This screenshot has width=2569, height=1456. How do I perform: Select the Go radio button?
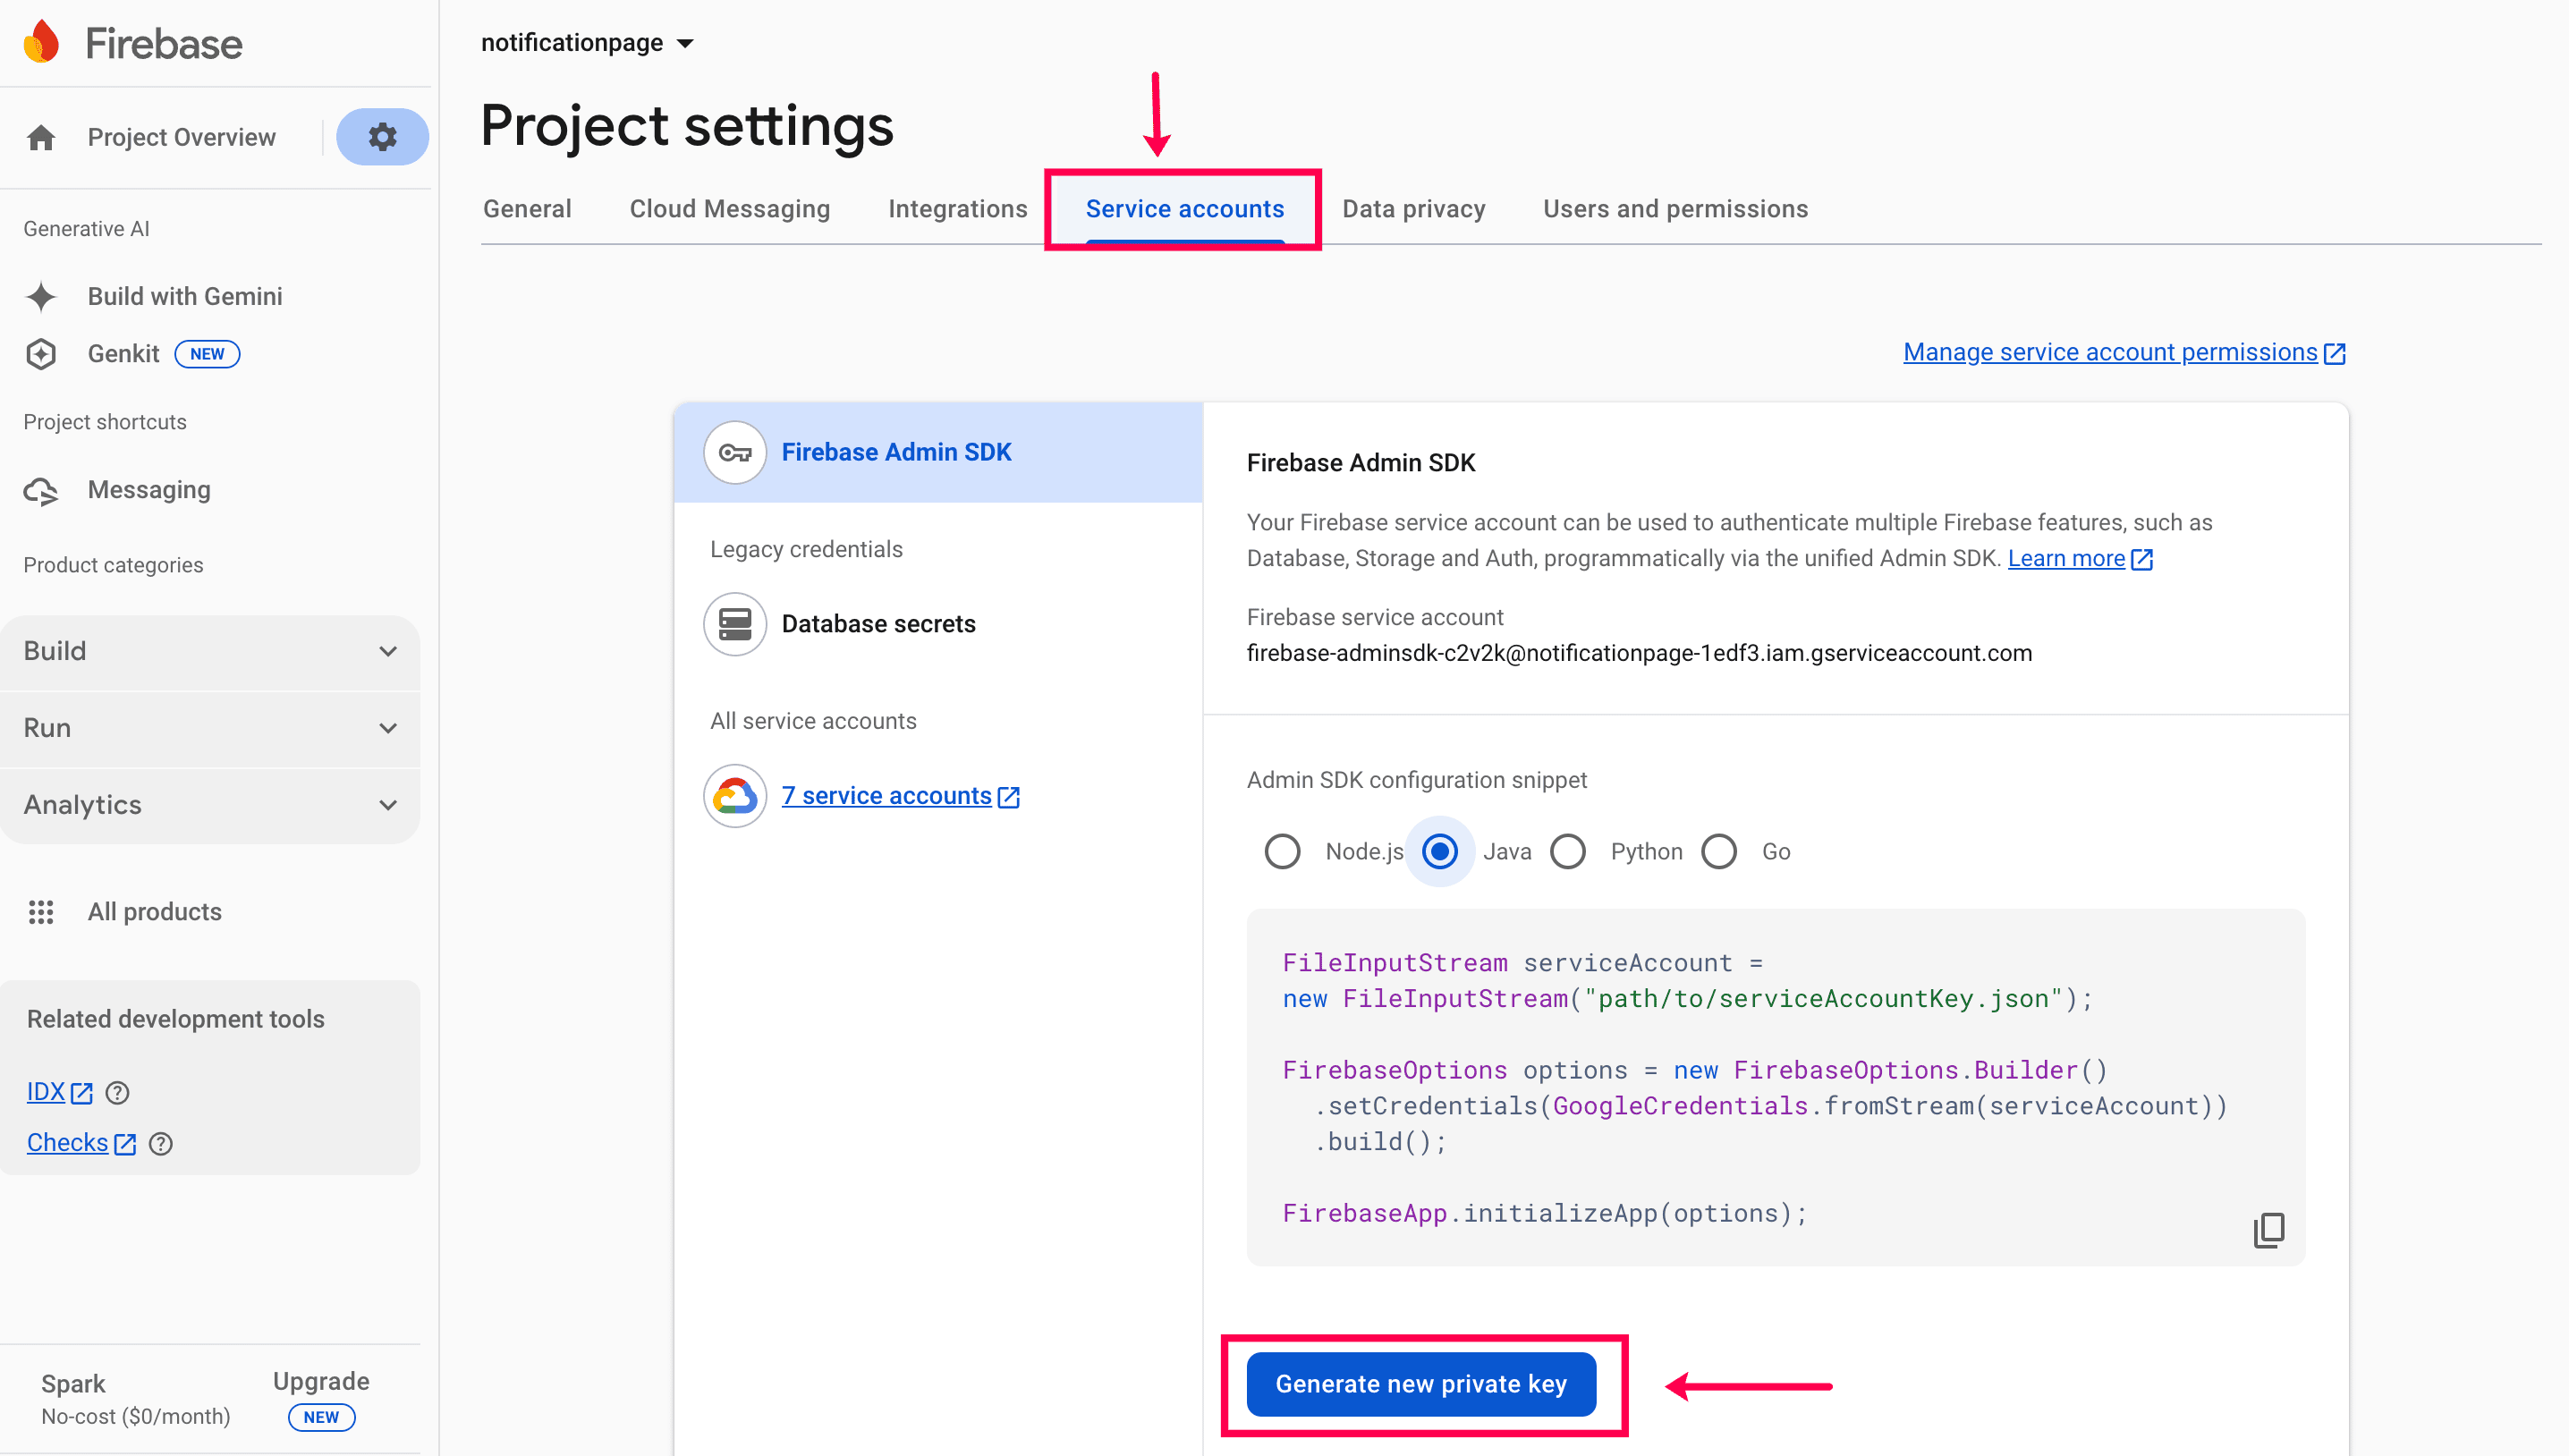pyautogui.click(x=1719, y=852)
